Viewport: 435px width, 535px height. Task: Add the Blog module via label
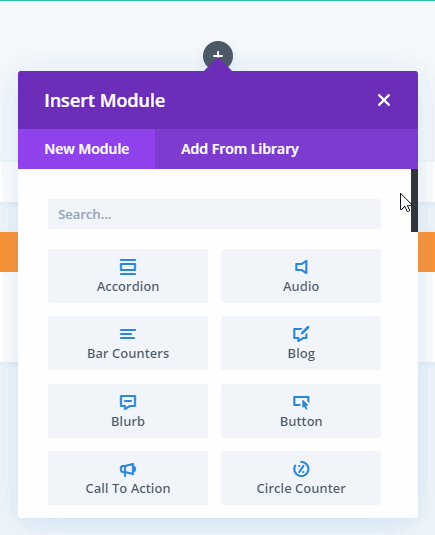click(x=301, y=354)
